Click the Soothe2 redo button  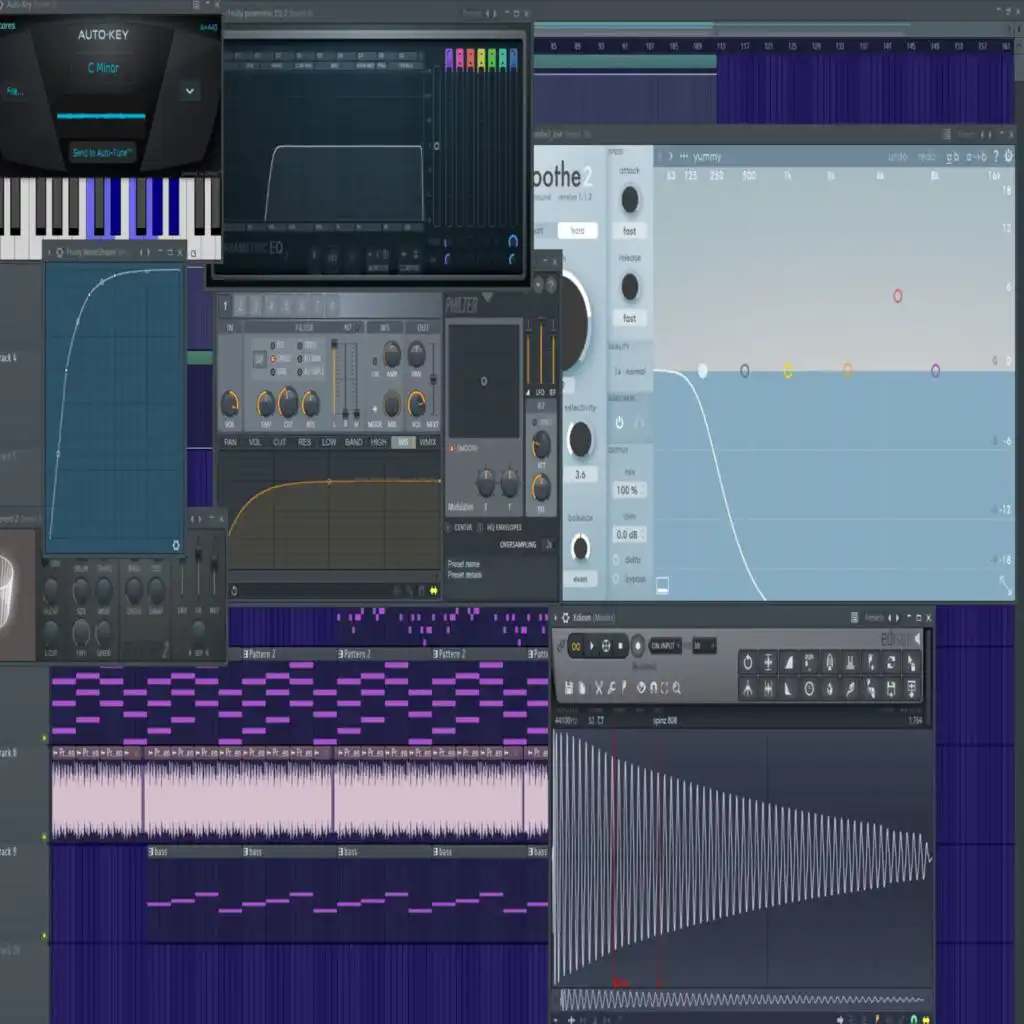pyautogui.click(x=927, y=157)
